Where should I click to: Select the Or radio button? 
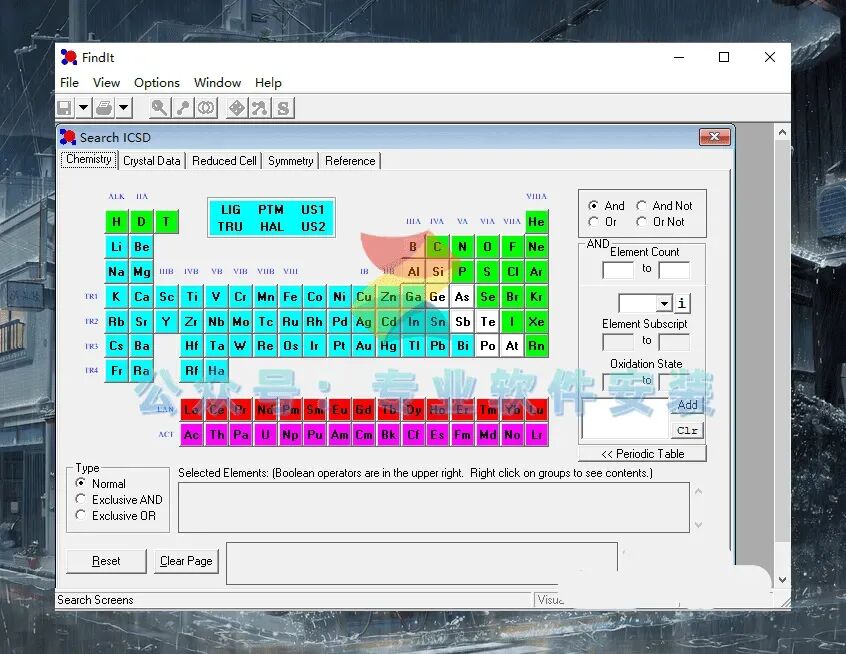point(593,222)
